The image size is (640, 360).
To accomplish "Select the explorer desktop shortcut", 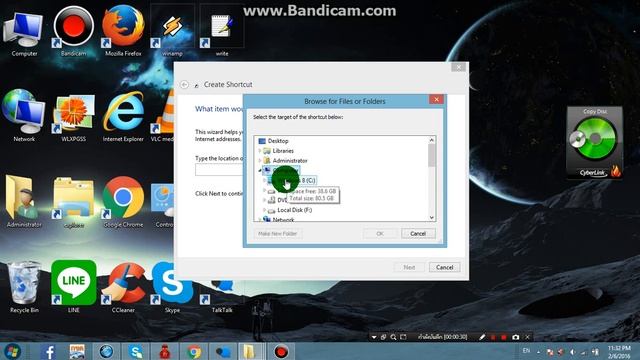I will 73,202.
